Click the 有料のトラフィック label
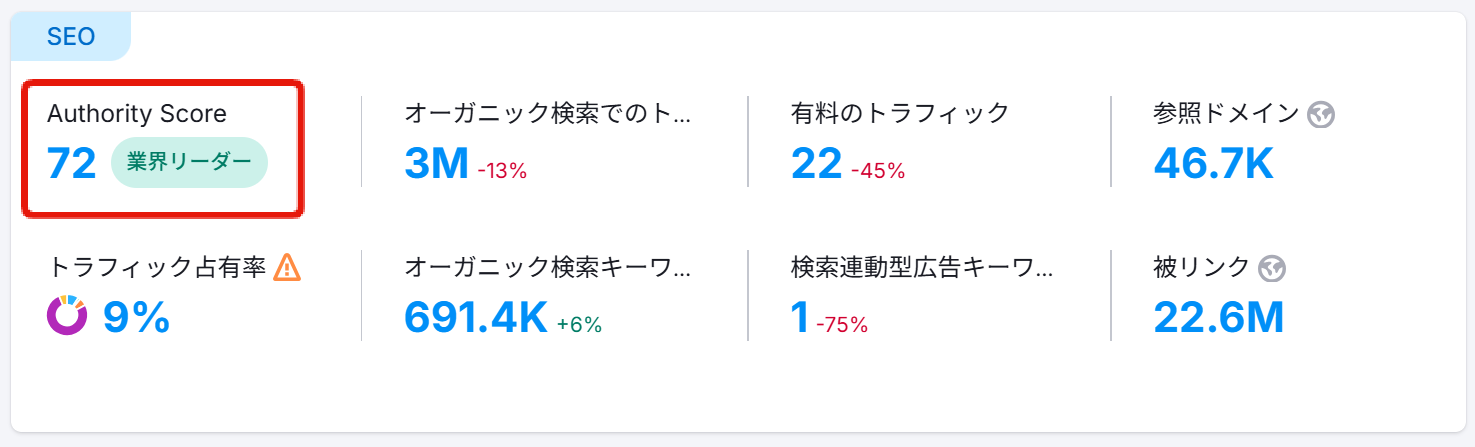Screen dimensions: 1475x447 pyautogui.click(x=899, y=114)
